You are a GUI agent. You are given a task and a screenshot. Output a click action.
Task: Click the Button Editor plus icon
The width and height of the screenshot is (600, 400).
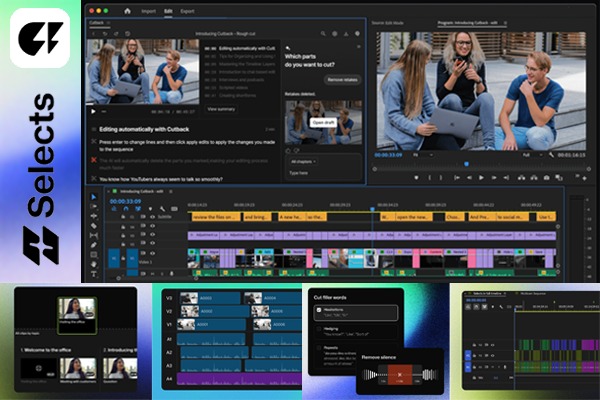[584, 178]
